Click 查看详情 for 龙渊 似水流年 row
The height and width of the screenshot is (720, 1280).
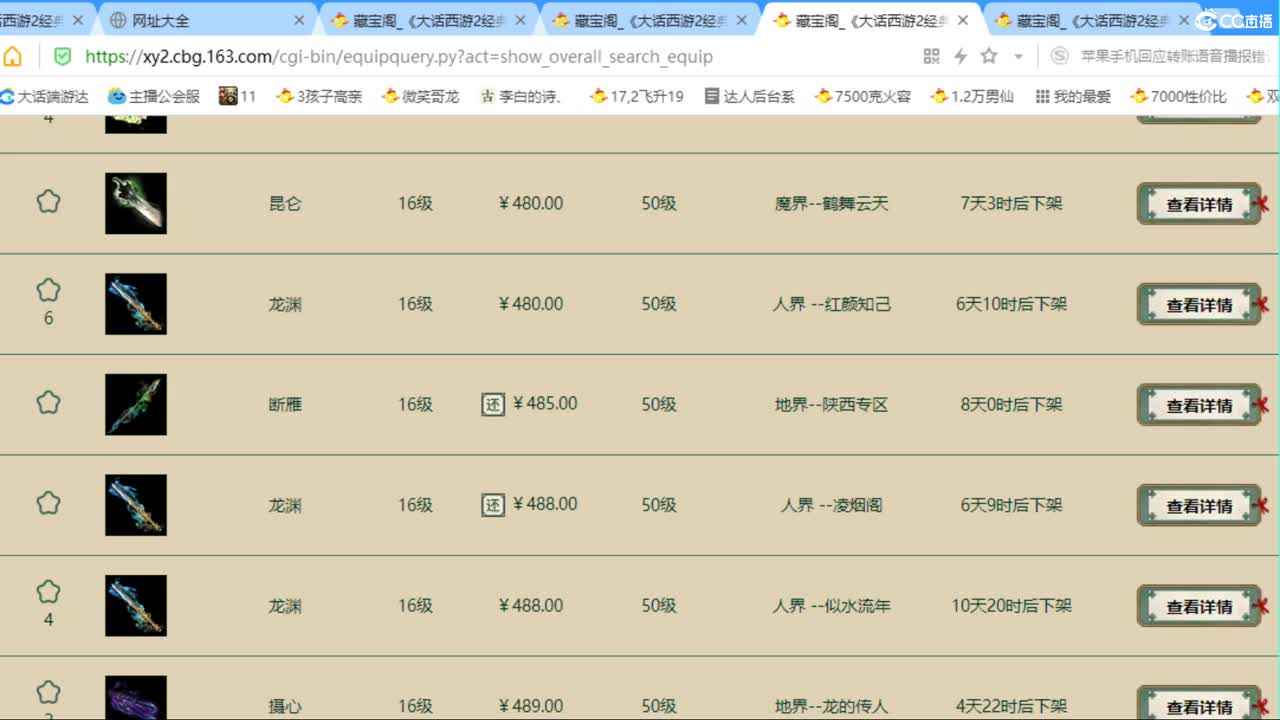(x=1199, y=606)
